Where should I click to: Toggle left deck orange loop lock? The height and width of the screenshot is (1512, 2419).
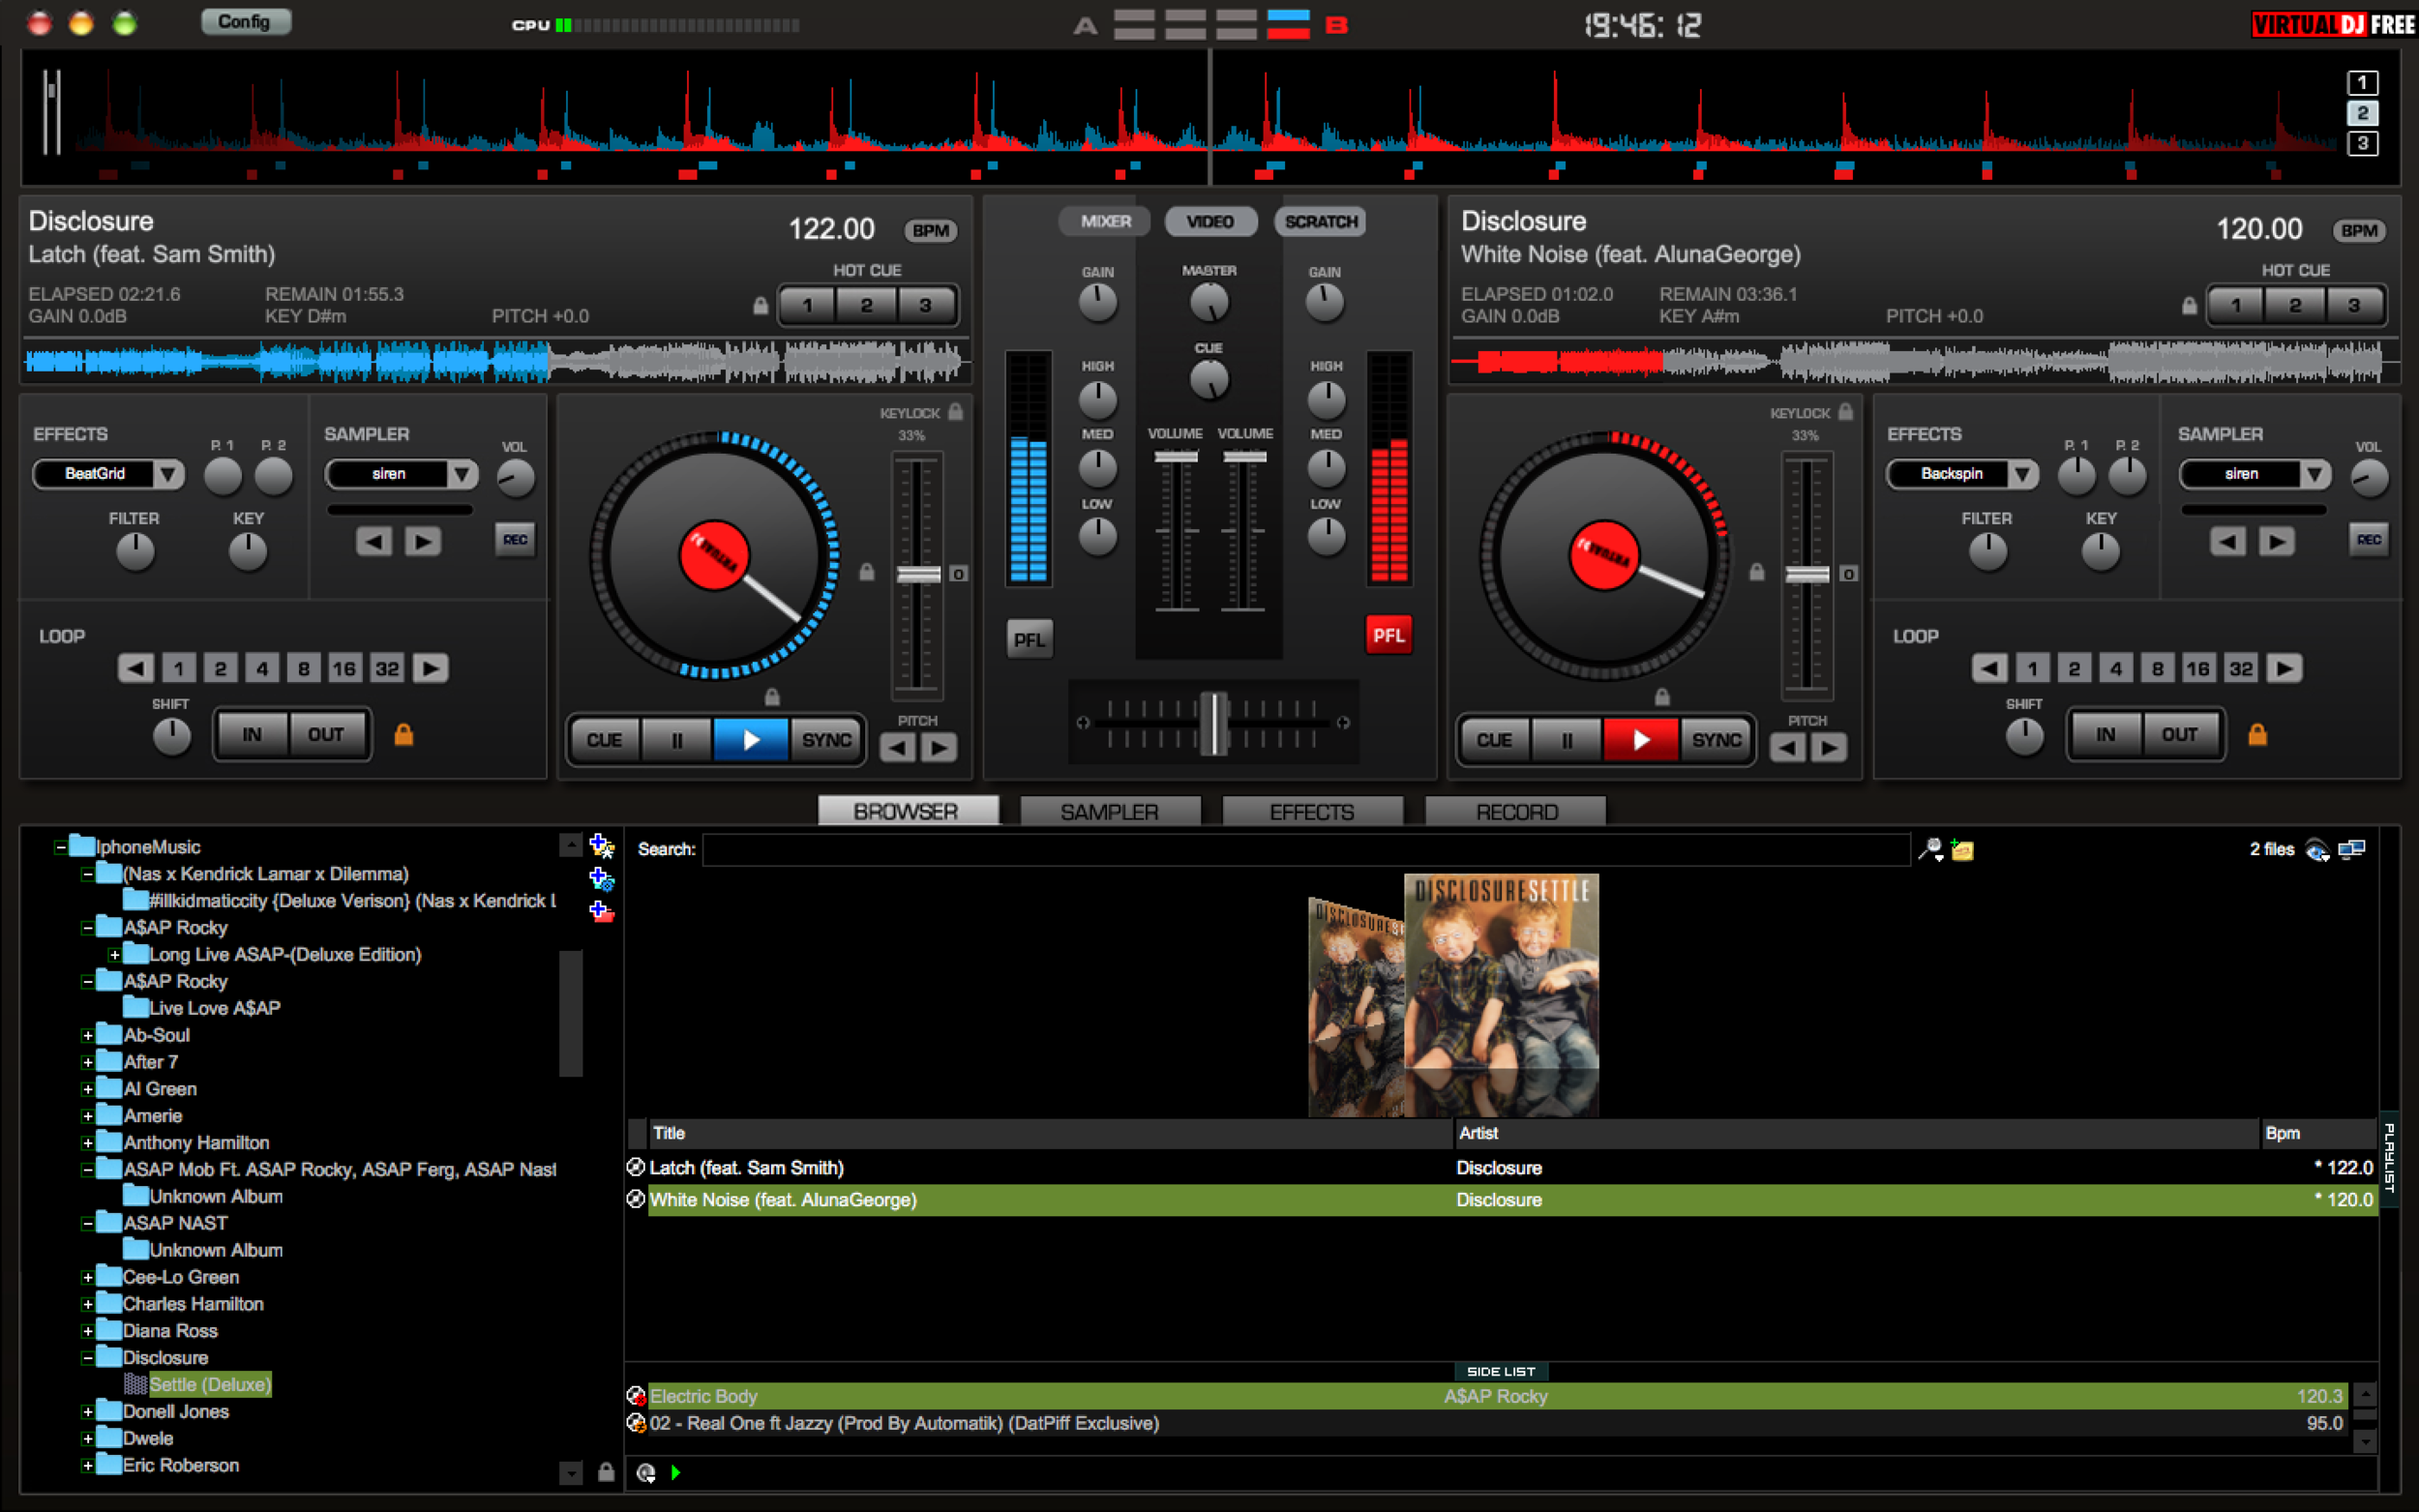tap(404, 735)
